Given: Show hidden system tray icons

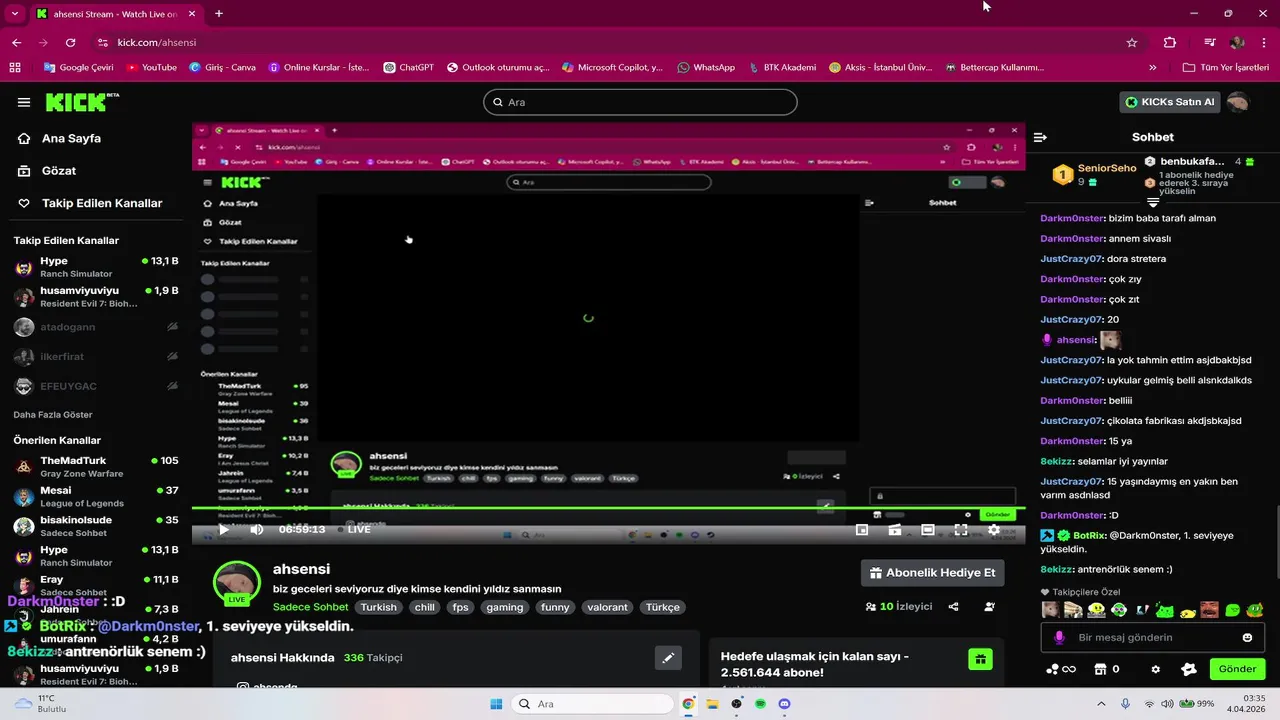Looking at the screenshot, I should pos(1102,704).
